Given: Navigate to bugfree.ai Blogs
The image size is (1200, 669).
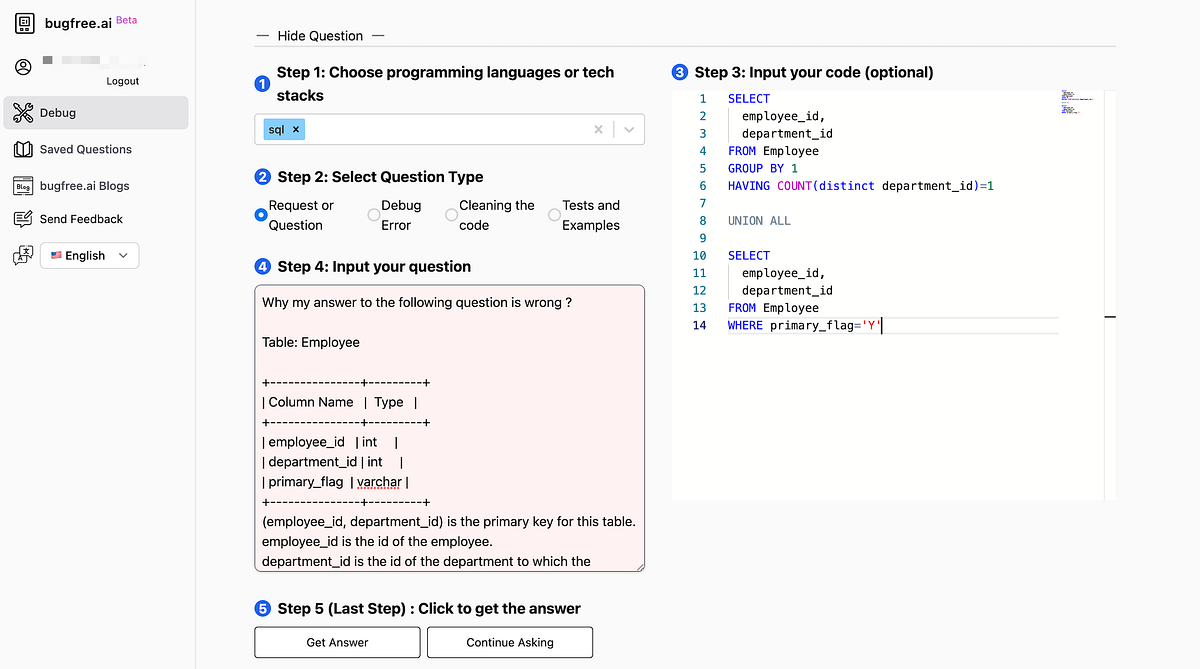Looking at the screenshot, I should pyautogui.click(x=83, y=184).
